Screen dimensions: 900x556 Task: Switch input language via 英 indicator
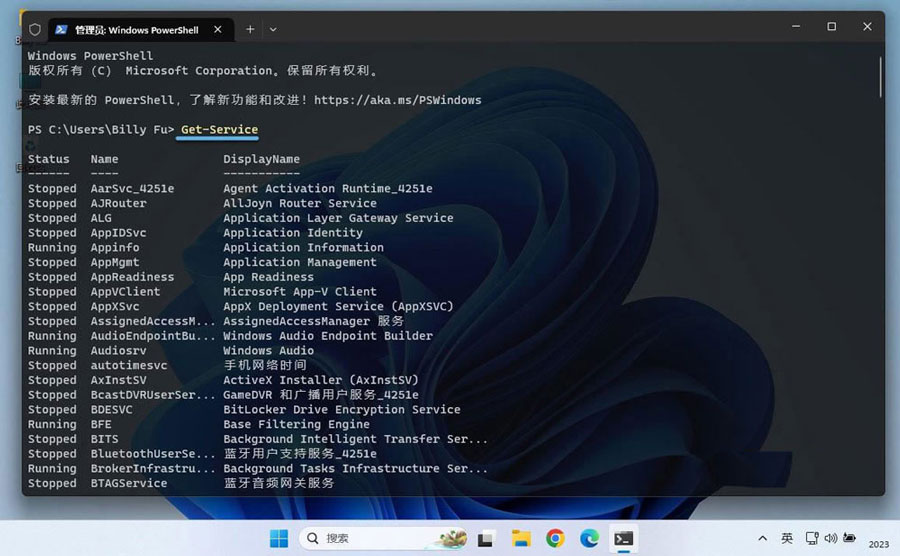[787, 538]
